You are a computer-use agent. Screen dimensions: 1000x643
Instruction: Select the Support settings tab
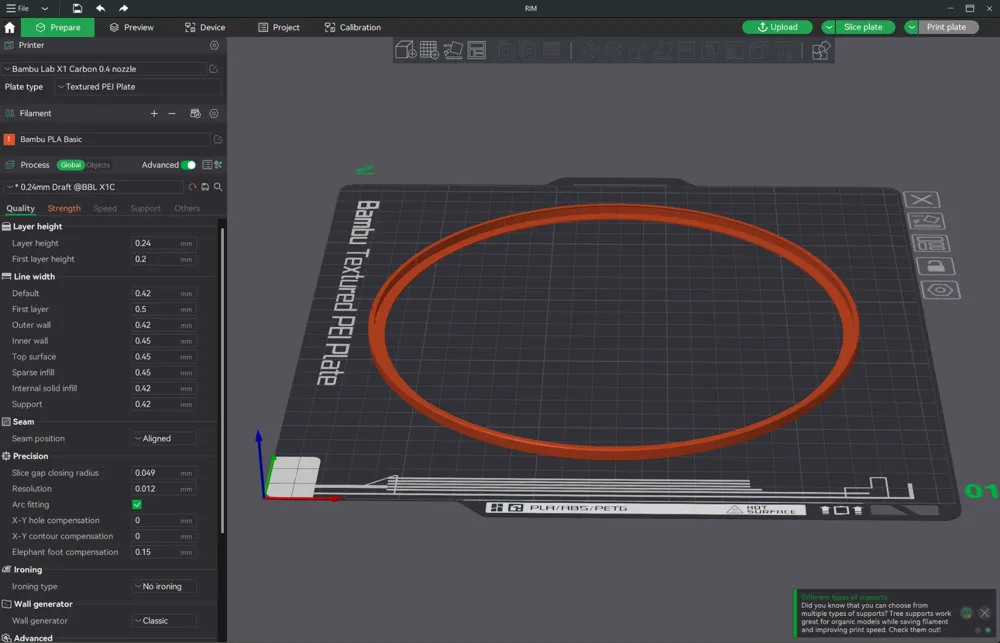[x=145, y=209]
